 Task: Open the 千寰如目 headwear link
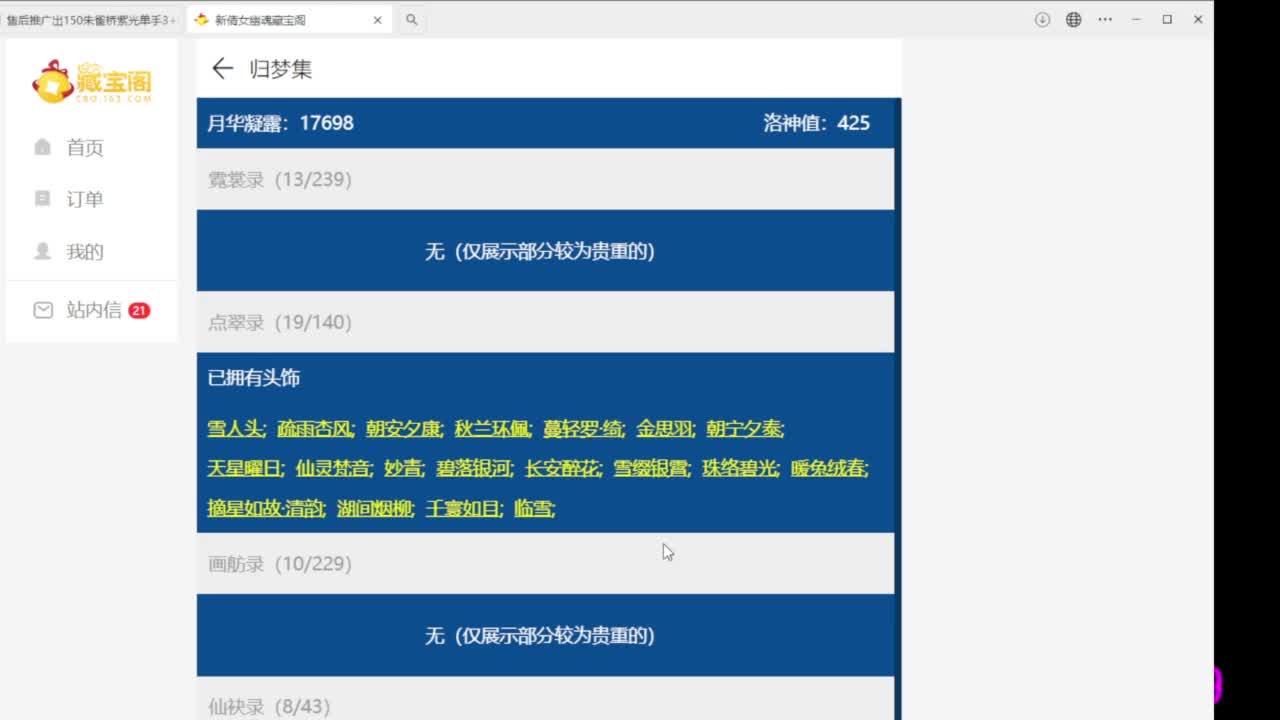pyautogui.click(x=463, y=509)
